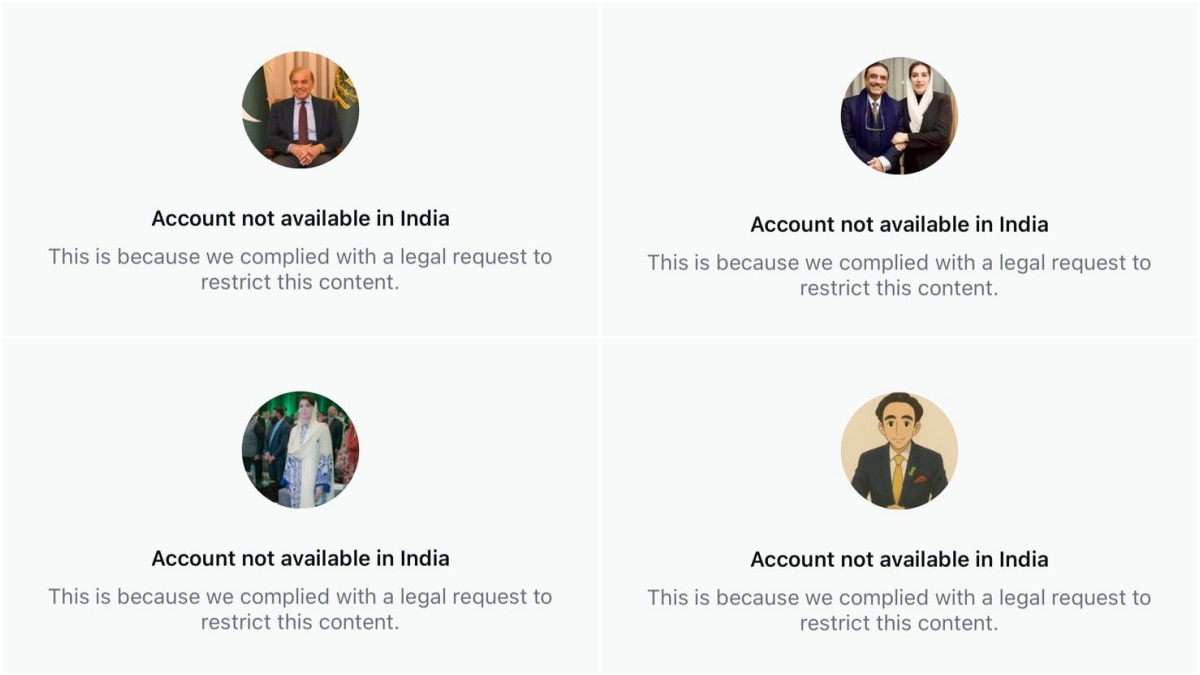Select 'Account not available in India' heading below seated man photo
This screenshot has height=675, width=1200.
pyautogui.click(x=300, y=218)
